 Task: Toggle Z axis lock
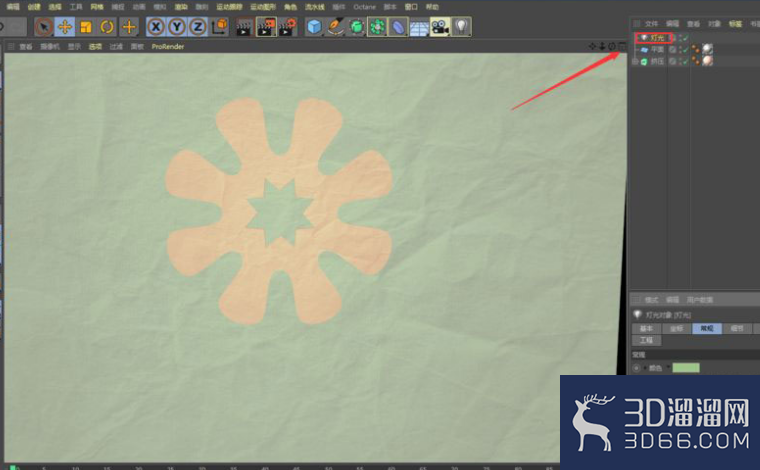click(x=198, y=27)
